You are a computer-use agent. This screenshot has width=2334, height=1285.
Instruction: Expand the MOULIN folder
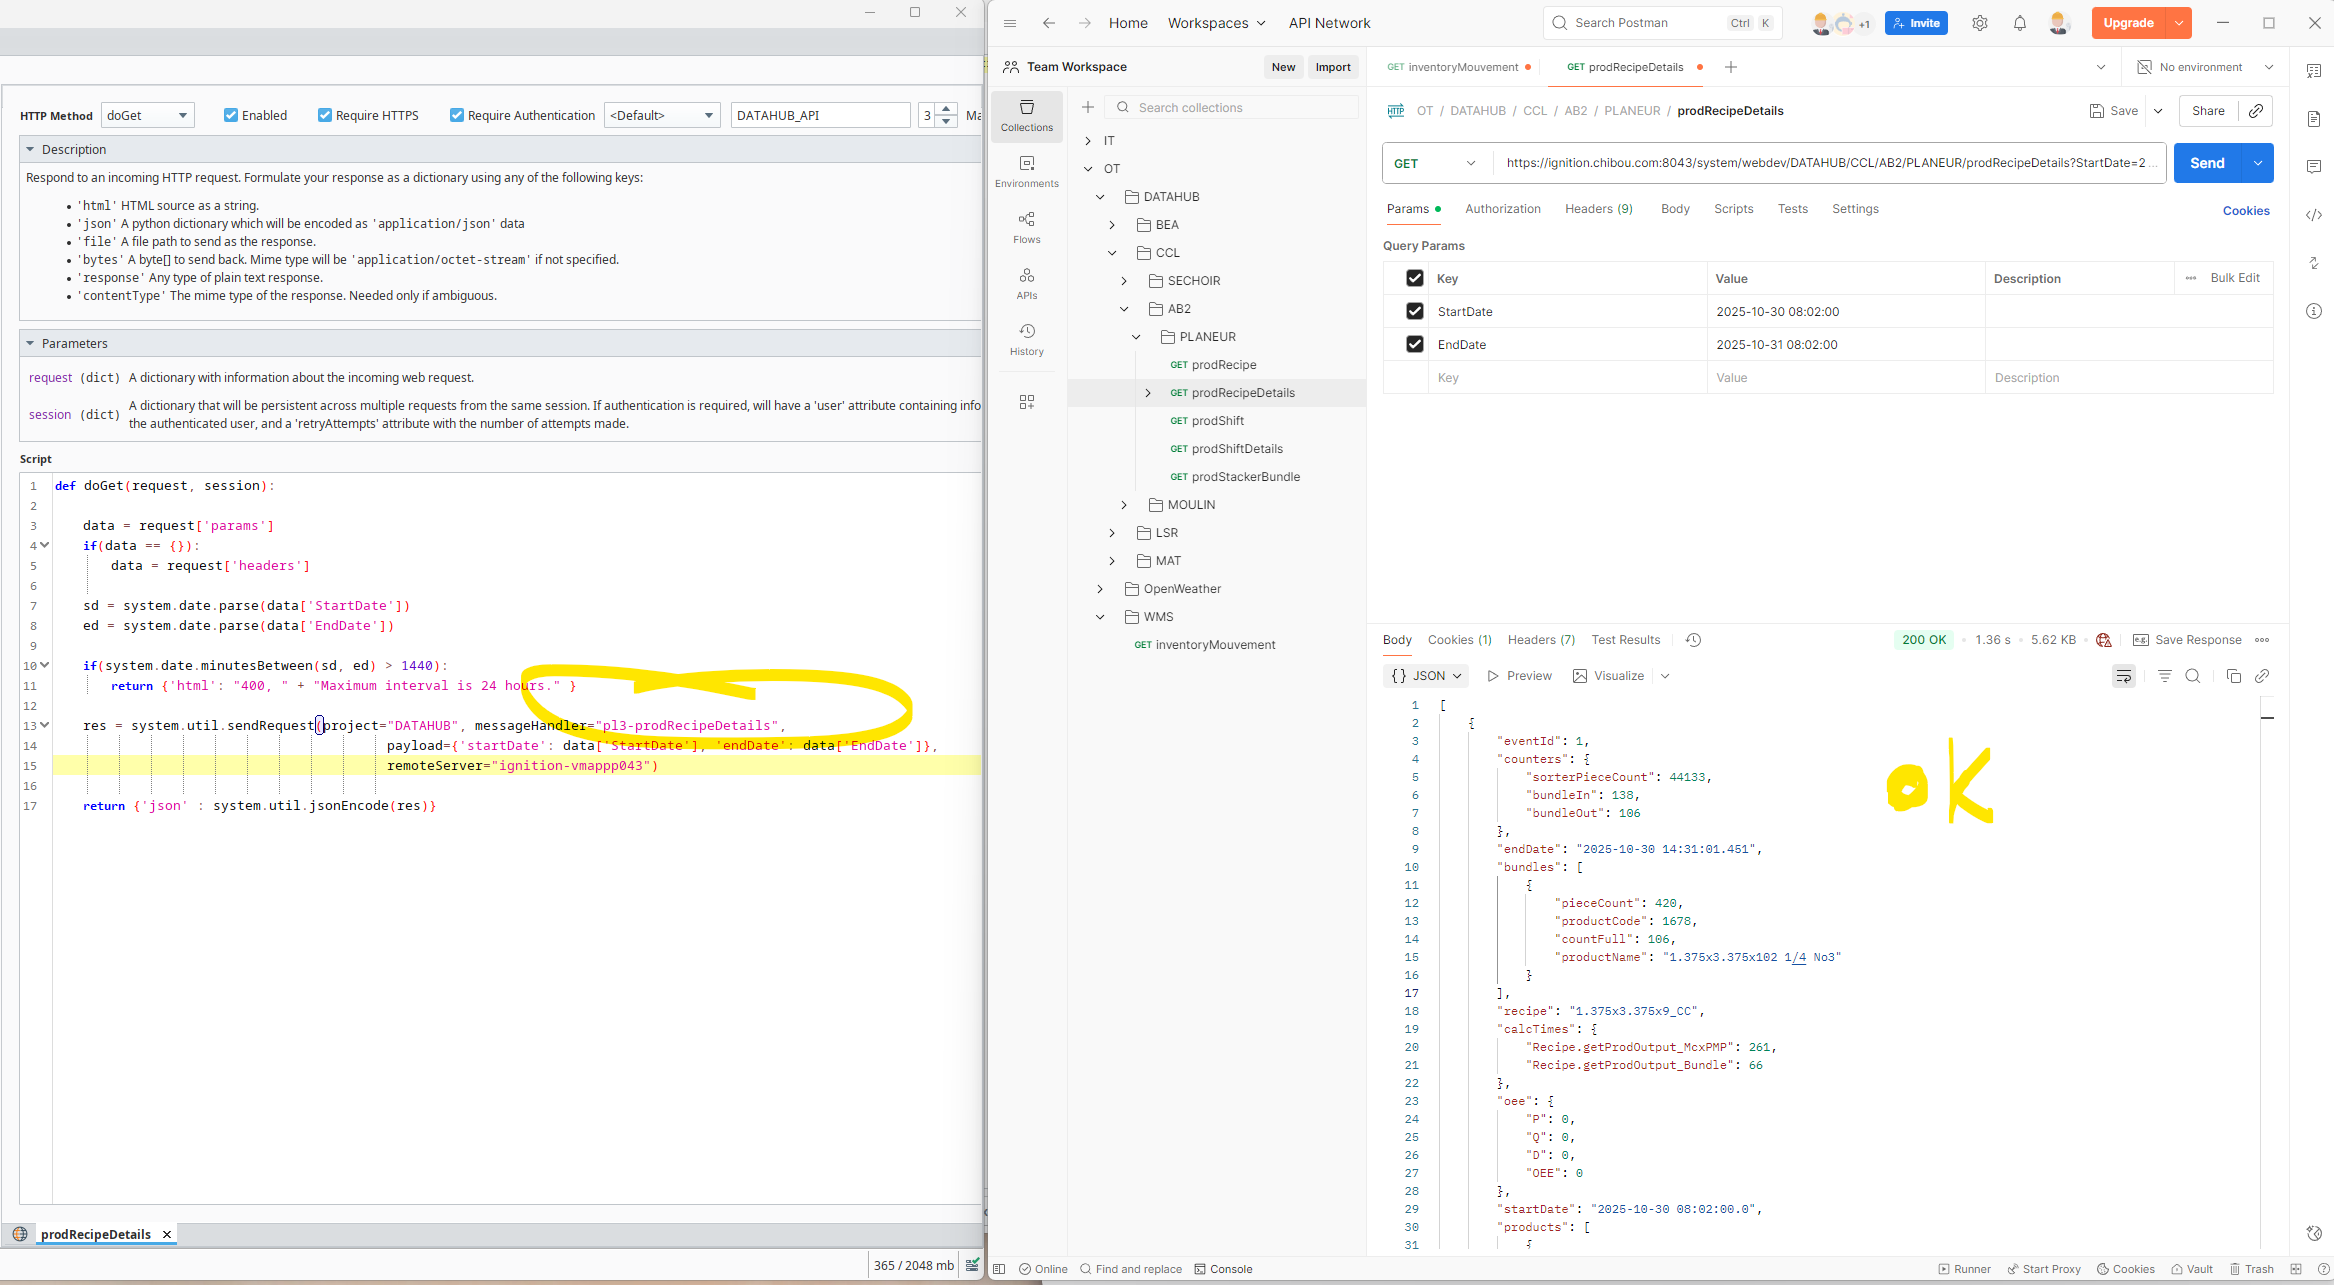click(x=1124, y=505)
